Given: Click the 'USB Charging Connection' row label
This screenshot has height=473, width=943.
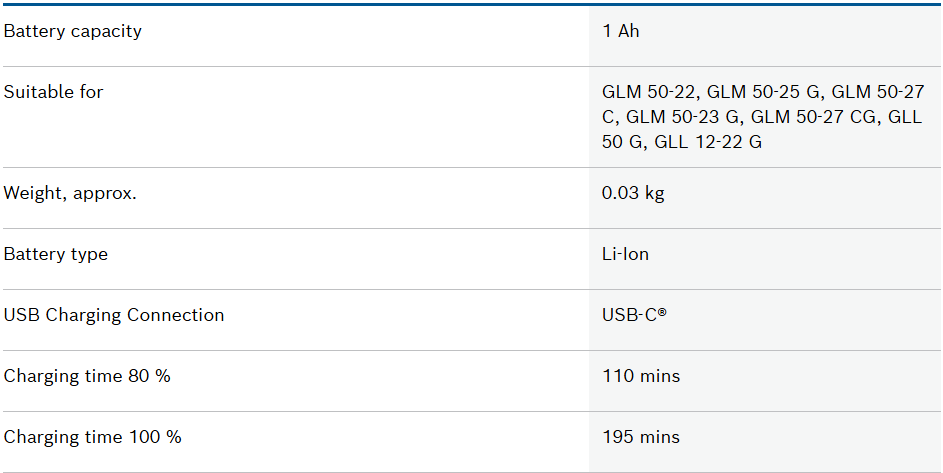Looking at the screenshot, I should point(114,315).
